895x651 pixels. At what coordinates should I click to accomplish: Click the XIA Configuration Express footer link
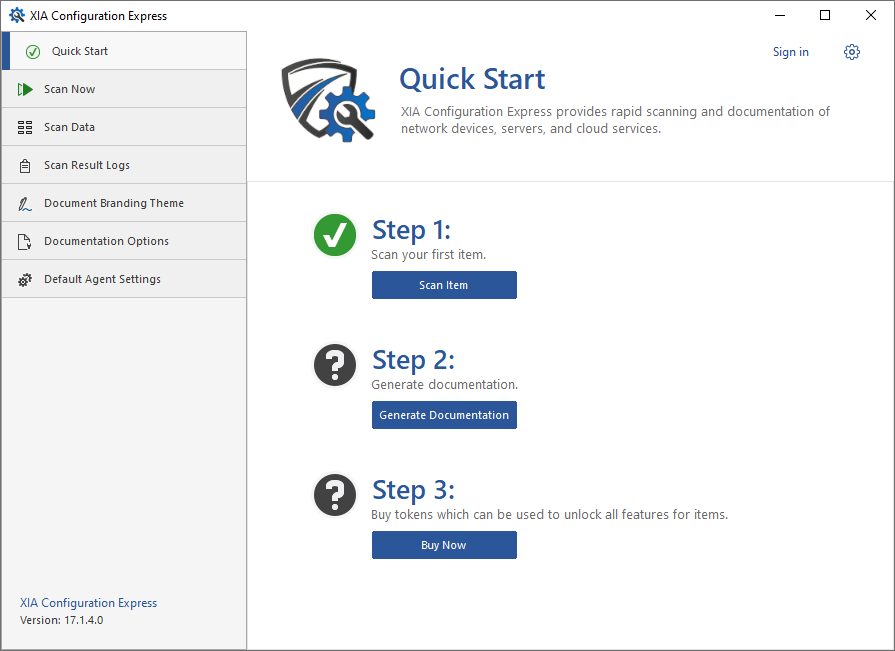(x=88, y=603)
